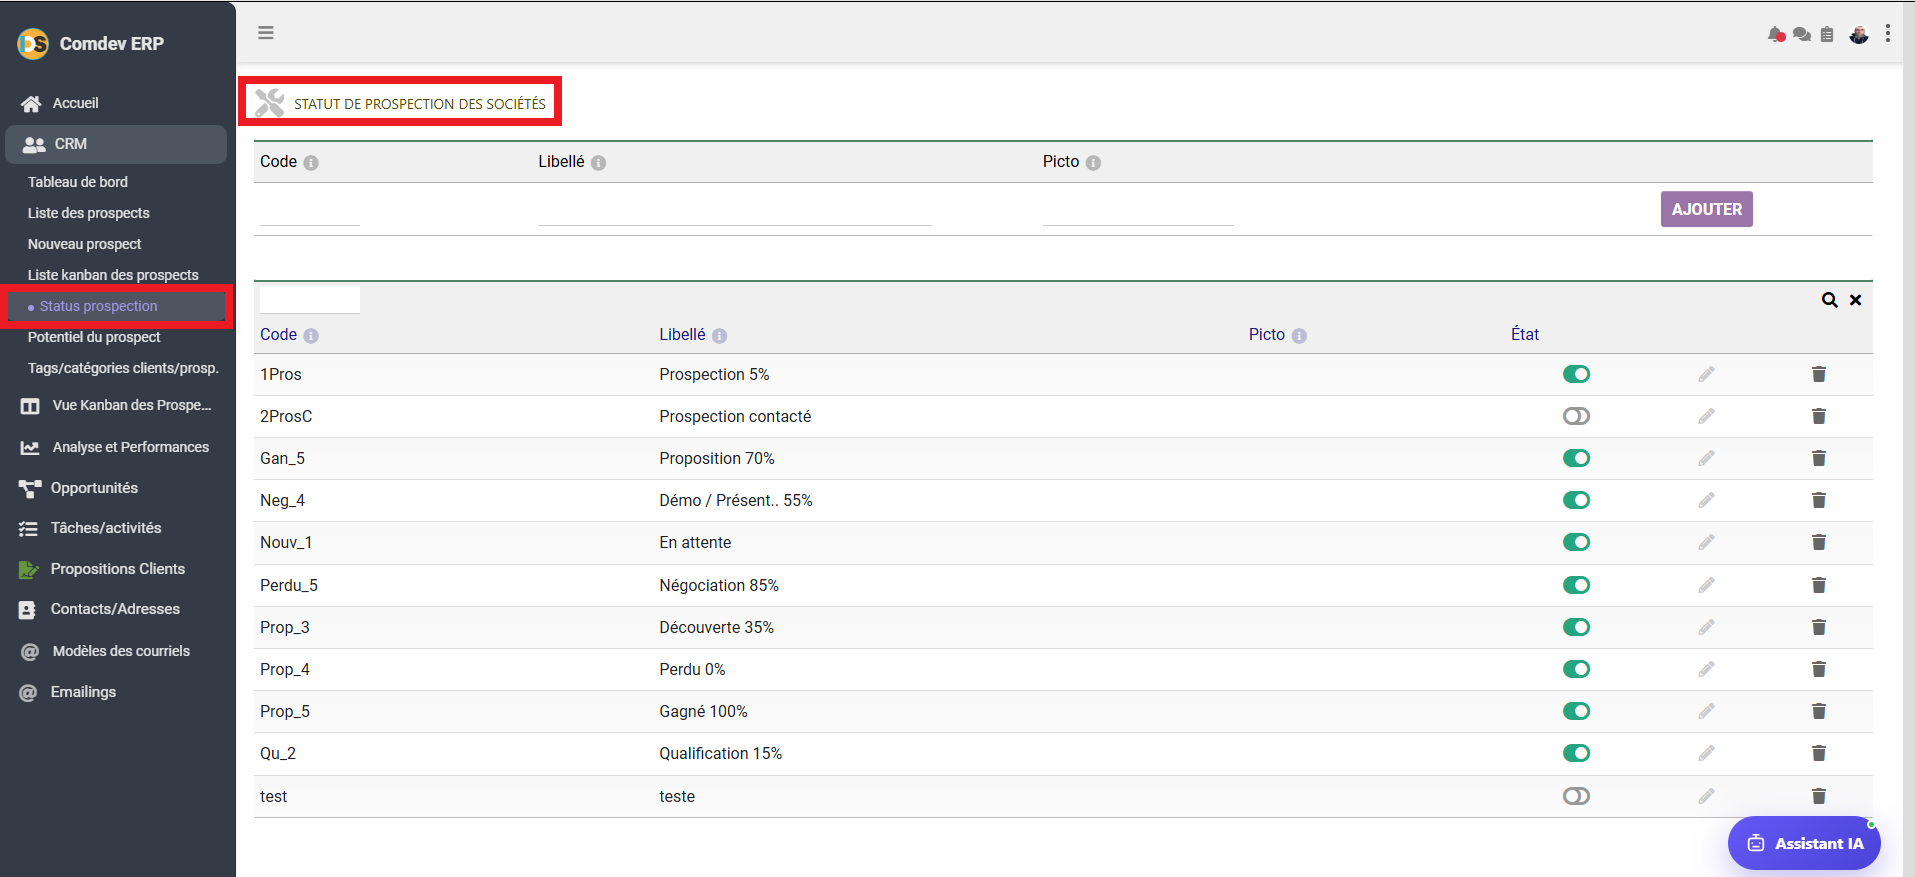Image resolution: width=1915 pixels, height=877 pixels.
Task: Delete the 1Pros row
Action: click(1819, 374)
